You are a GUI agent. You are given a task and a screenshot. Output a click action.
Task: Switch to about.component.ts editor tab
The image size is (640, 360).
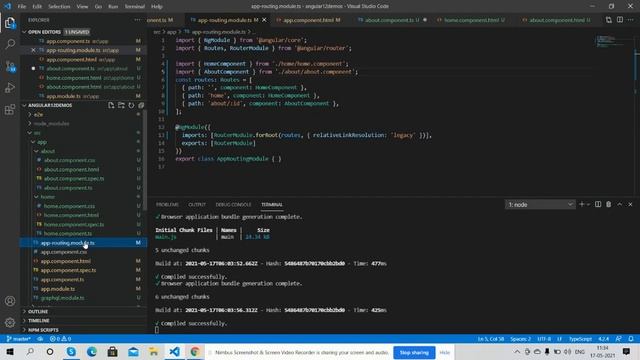click(x=391, y=20)
